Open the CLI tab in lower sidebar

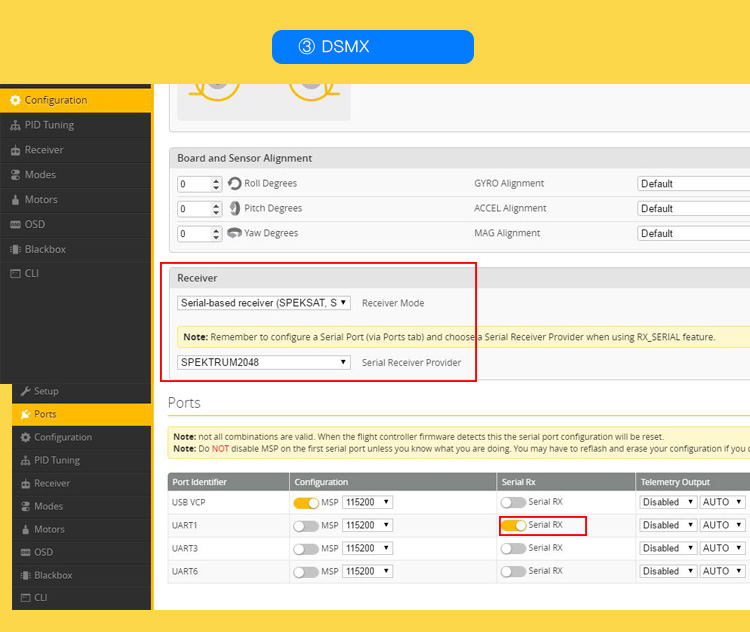(40, 597)
